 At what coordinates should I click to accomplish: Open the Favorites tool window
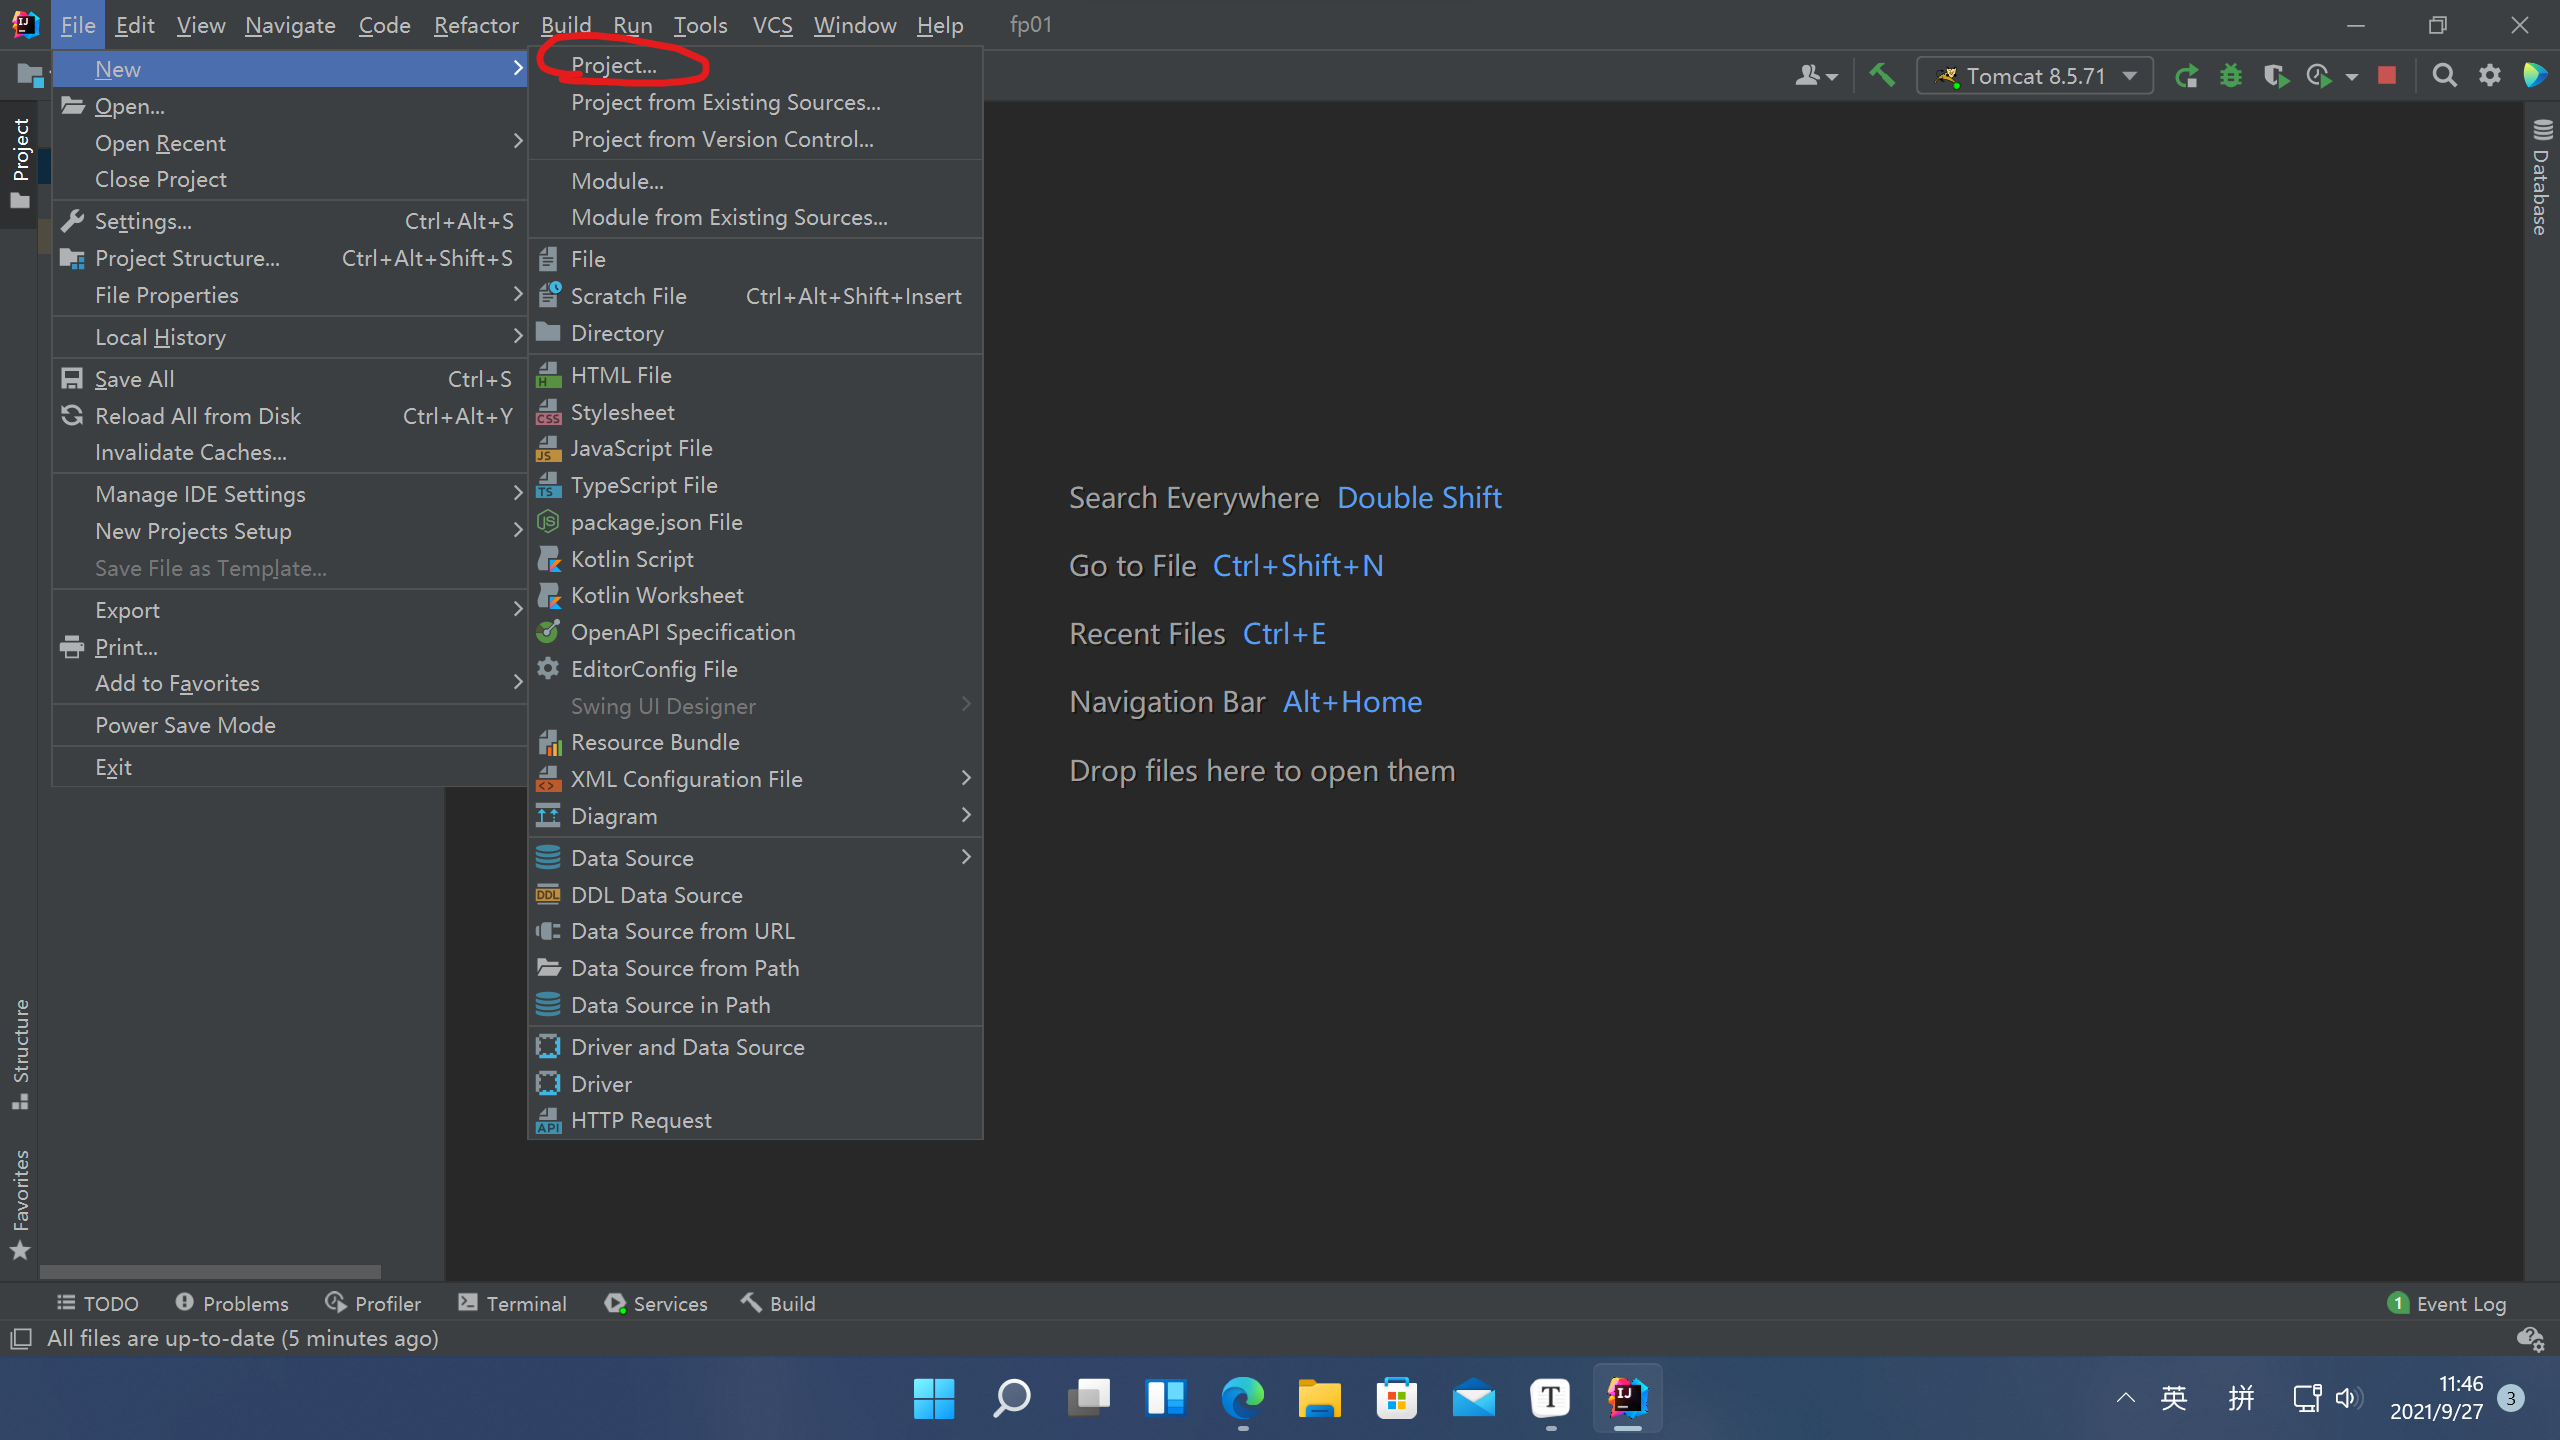20,1206
